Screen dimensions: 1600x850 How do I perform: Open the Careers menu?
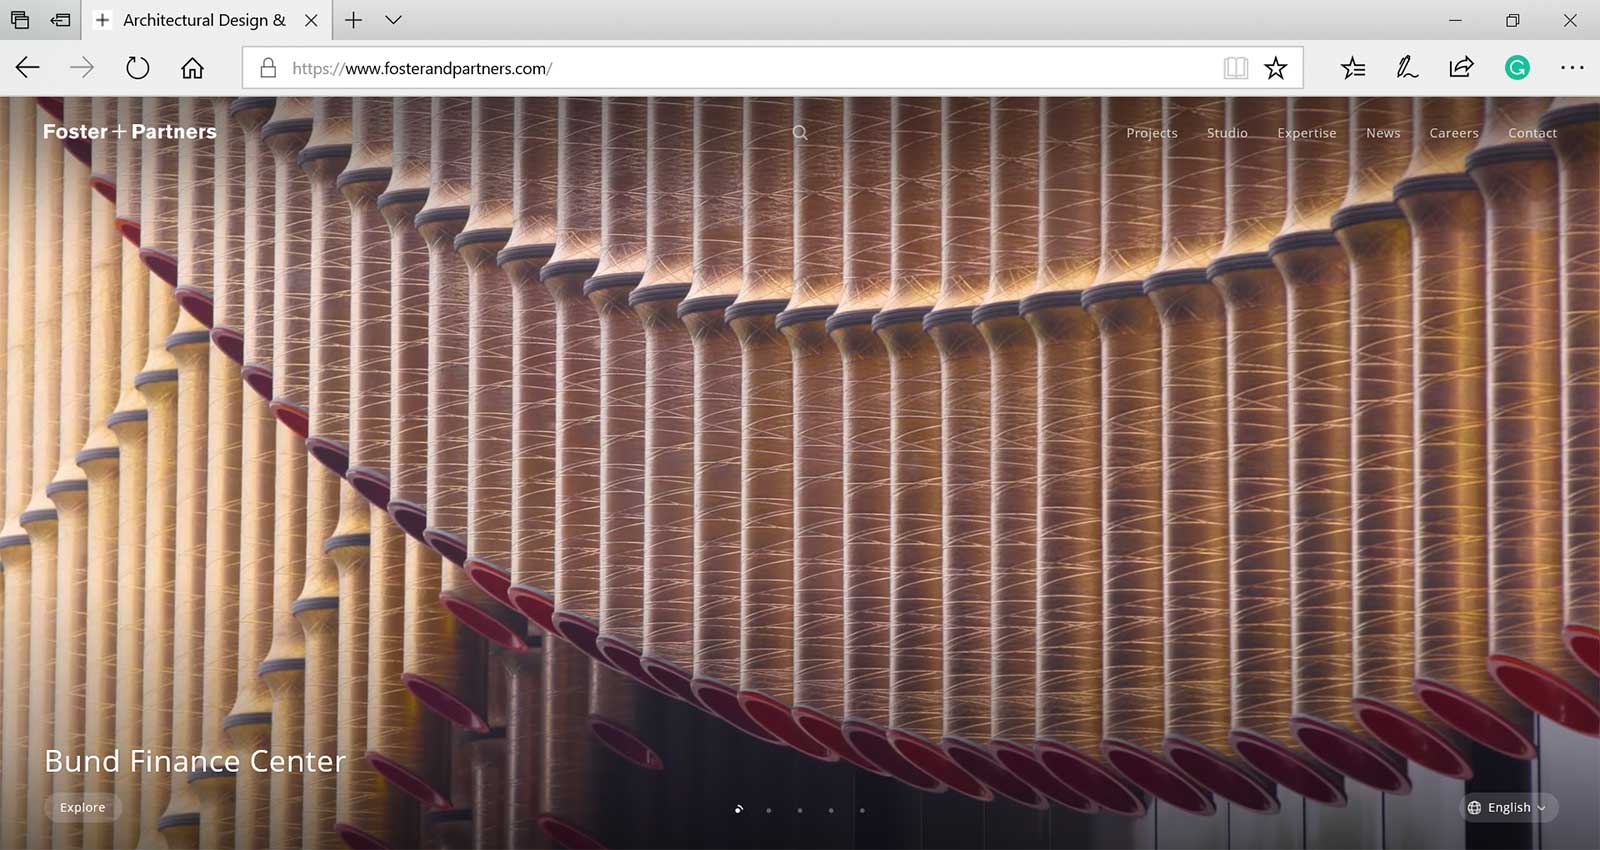(1454, 133)
